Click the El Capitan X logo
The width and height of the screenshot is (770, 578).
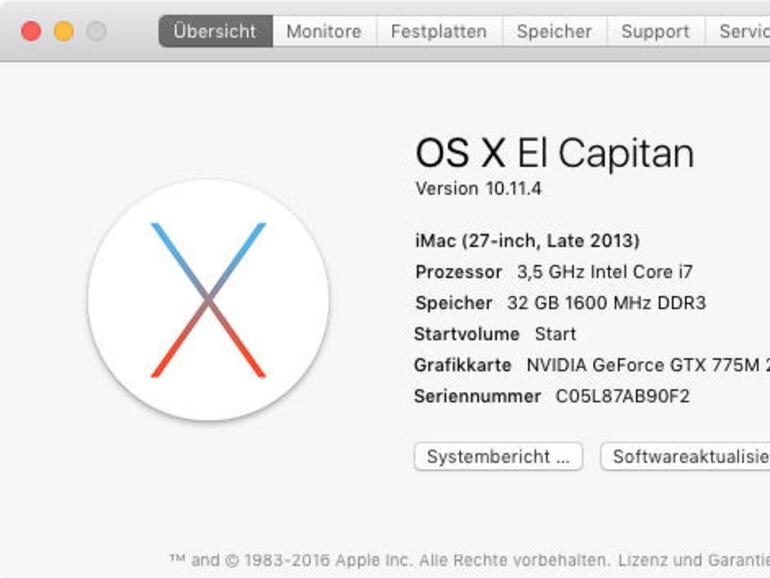(208, 300)
